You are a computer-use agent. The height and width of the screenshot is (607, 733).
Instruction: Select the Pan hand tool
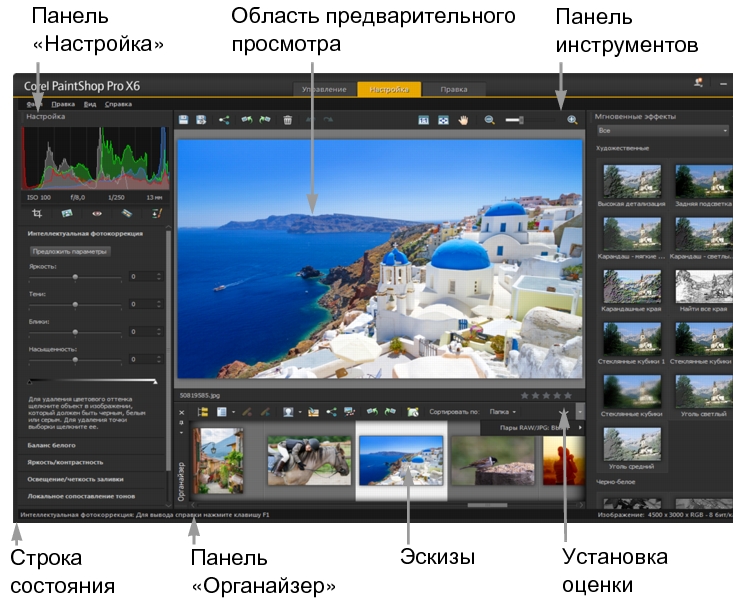coord(463,120)
